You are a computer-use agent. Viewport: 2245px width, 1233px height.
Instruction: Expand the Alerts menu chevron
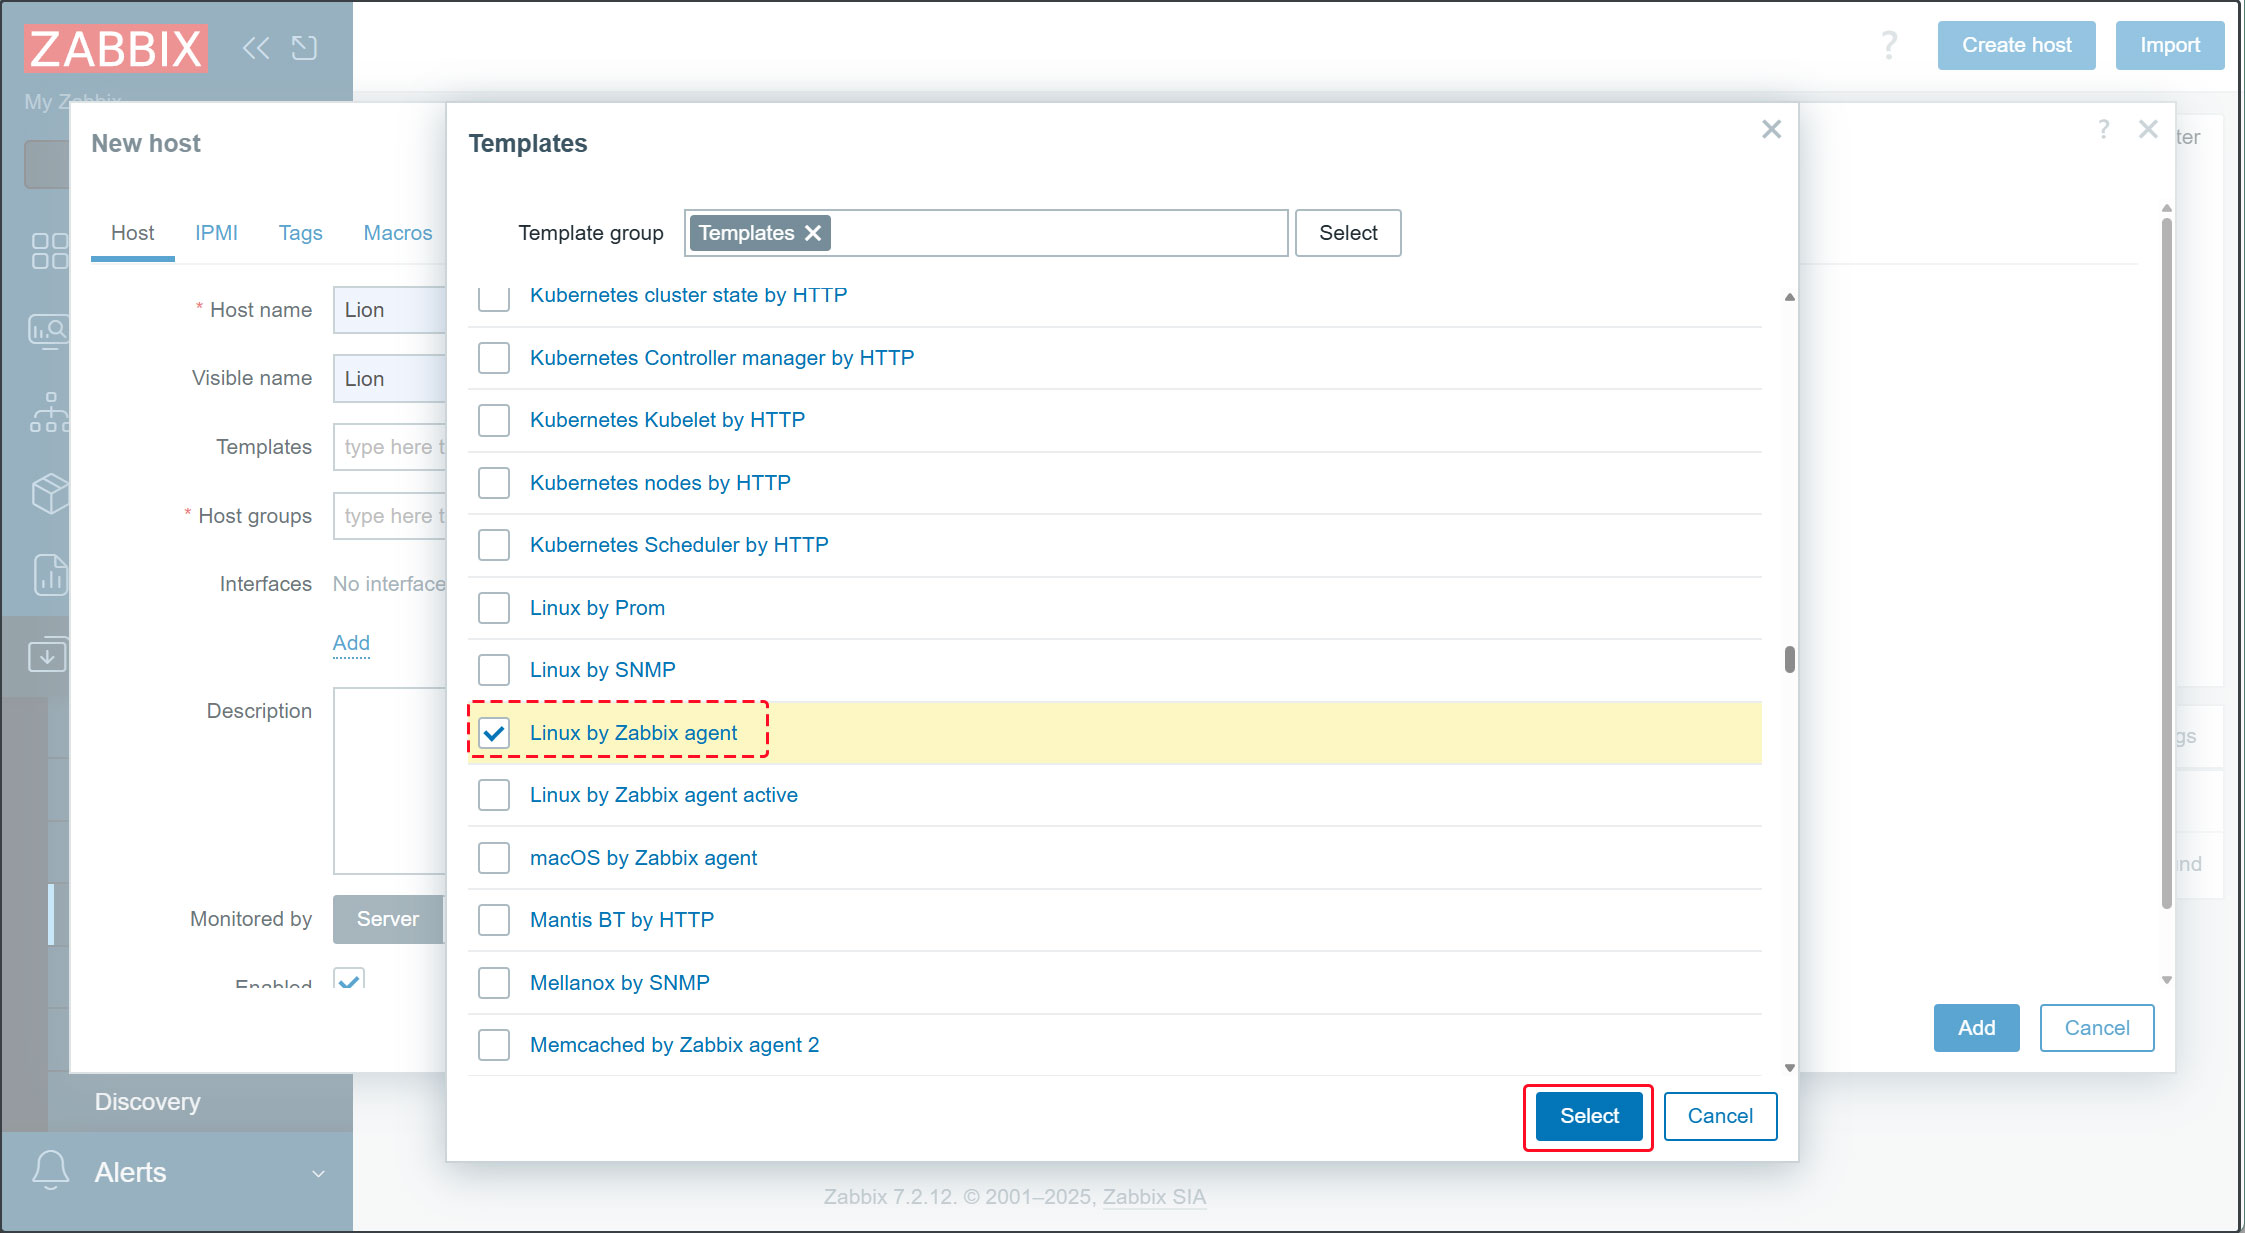tap(318, 1173)
